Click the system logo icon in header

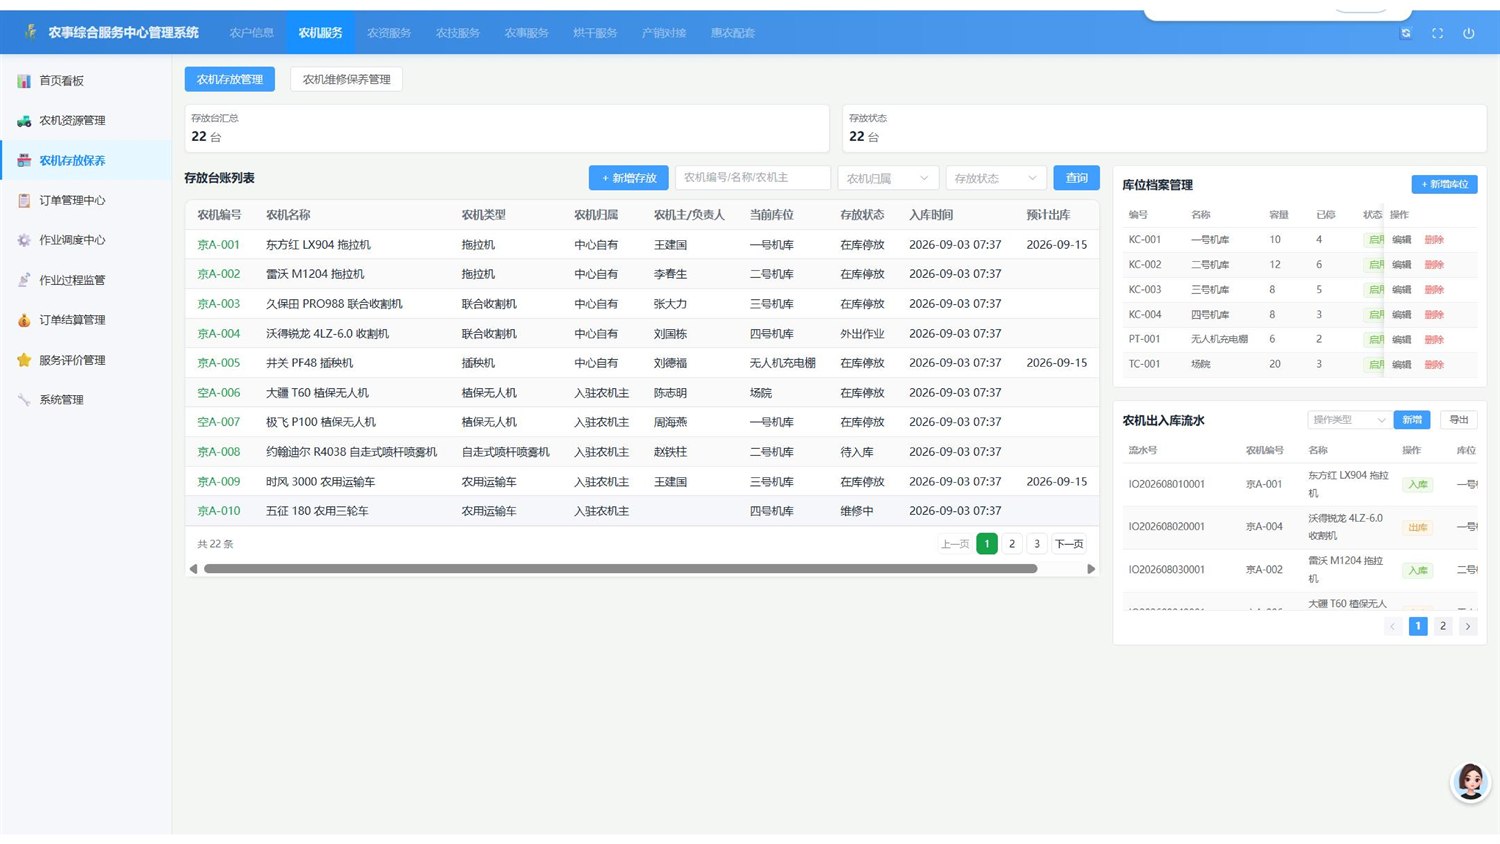click(31, 32)
